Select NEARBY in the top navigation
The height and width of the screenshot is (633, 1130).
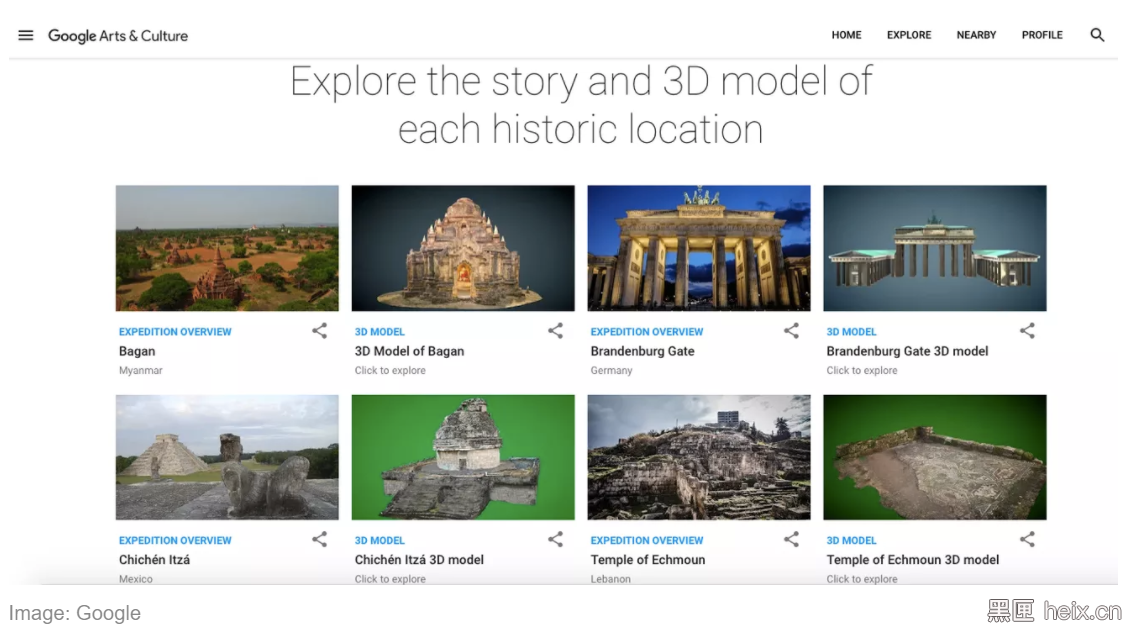[976, 35]
